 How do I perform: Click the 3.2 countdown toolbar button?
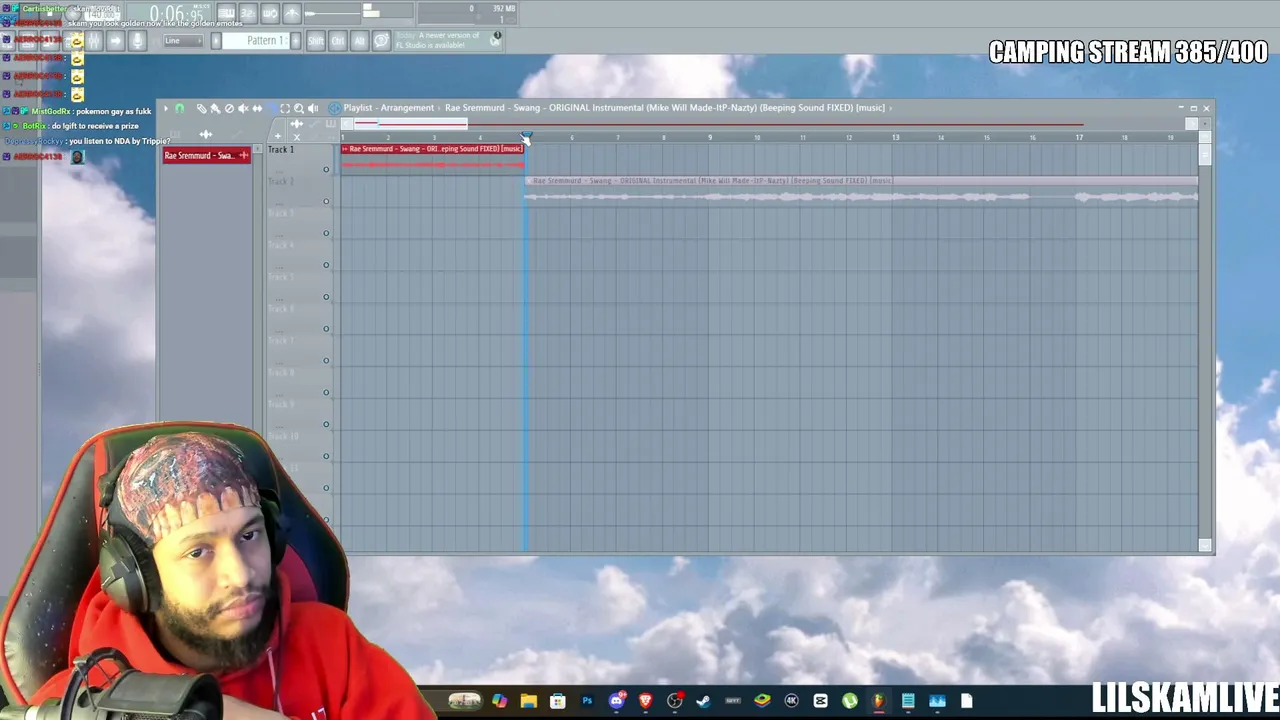point(248,13)
